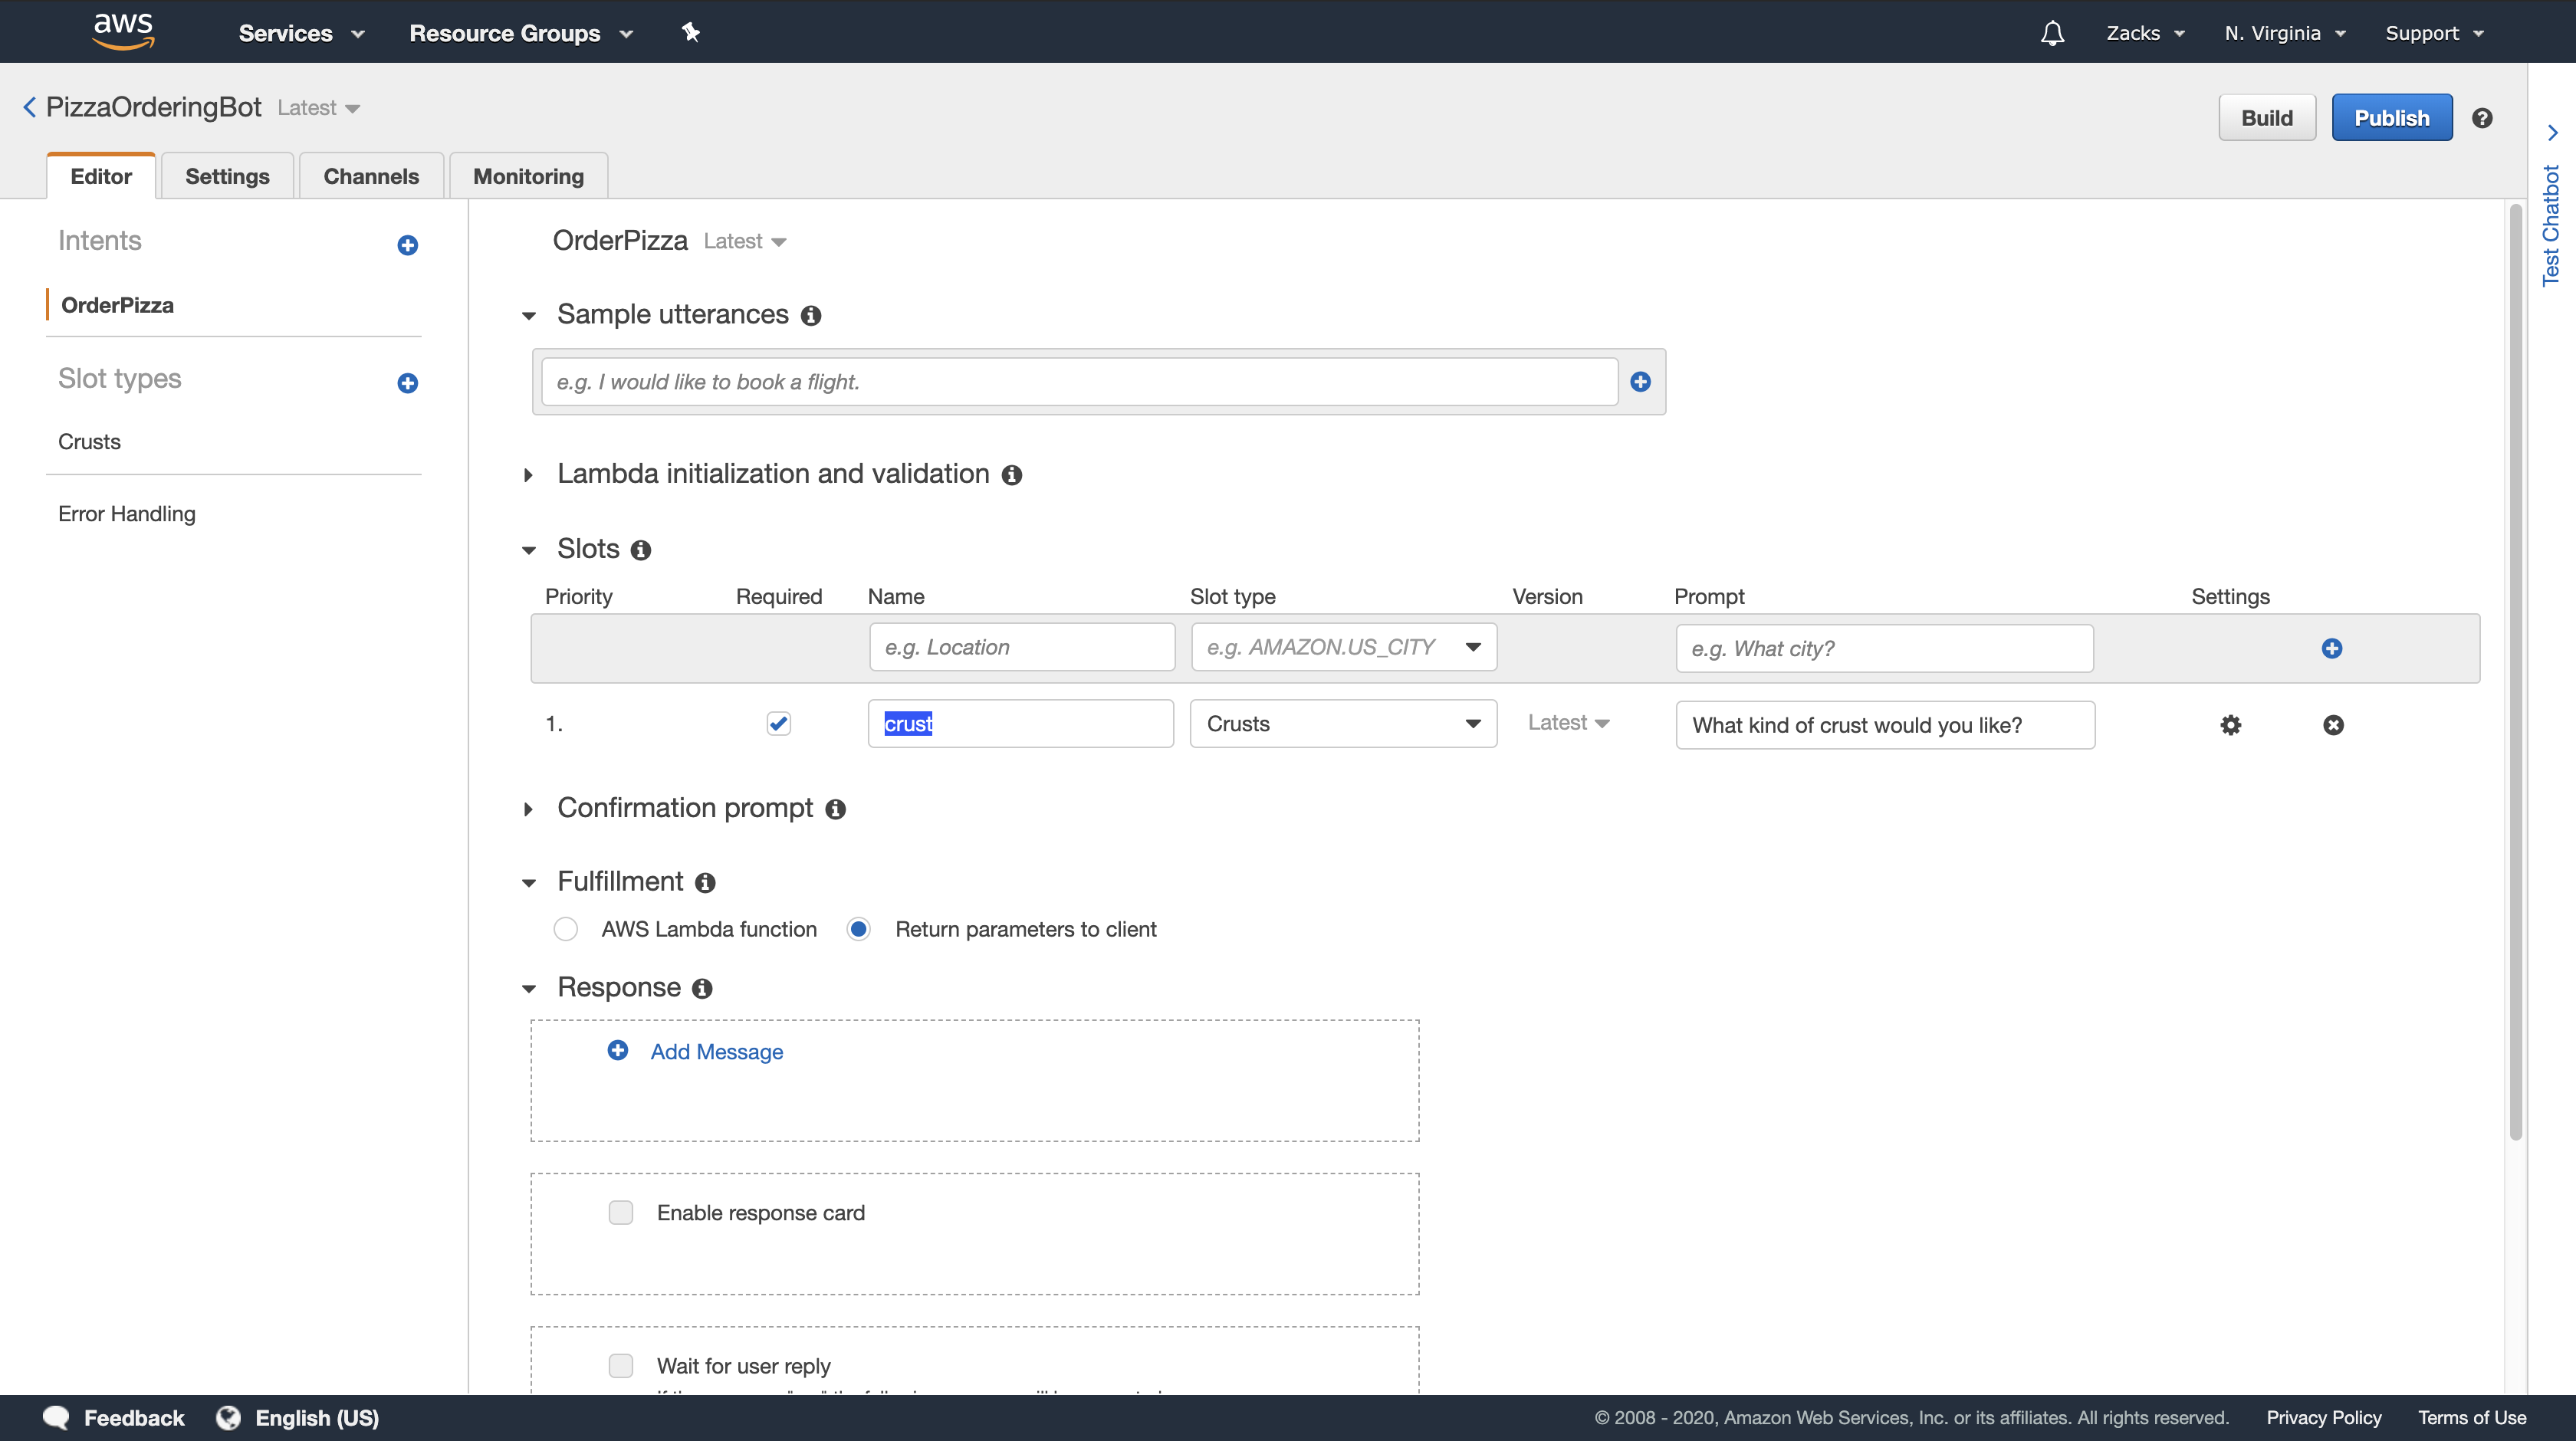Switch to the Channels tab
Viewport: 2576px width, 1441px height.
pyautogui.click(x=371, y=176)
